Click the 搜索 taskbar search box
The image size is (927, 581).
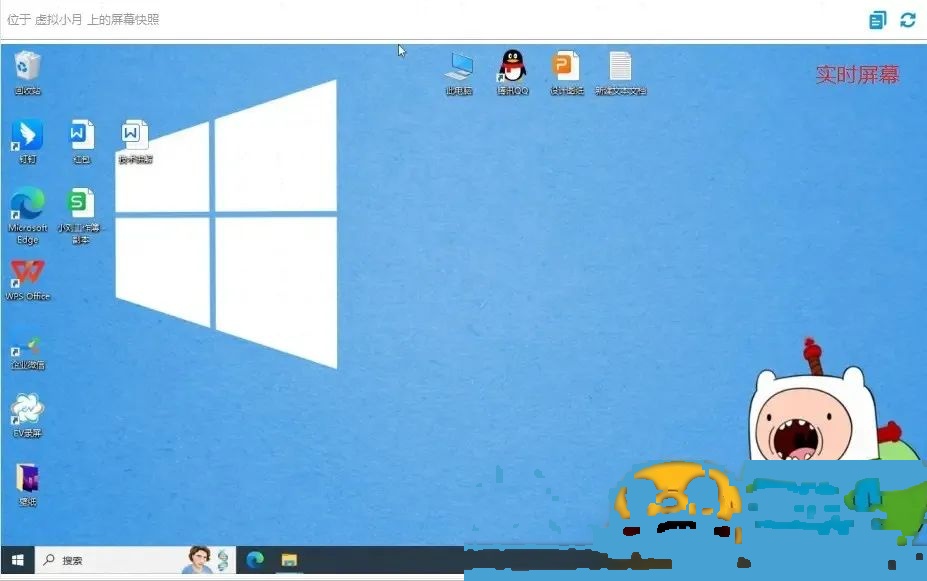pos(136,560)
